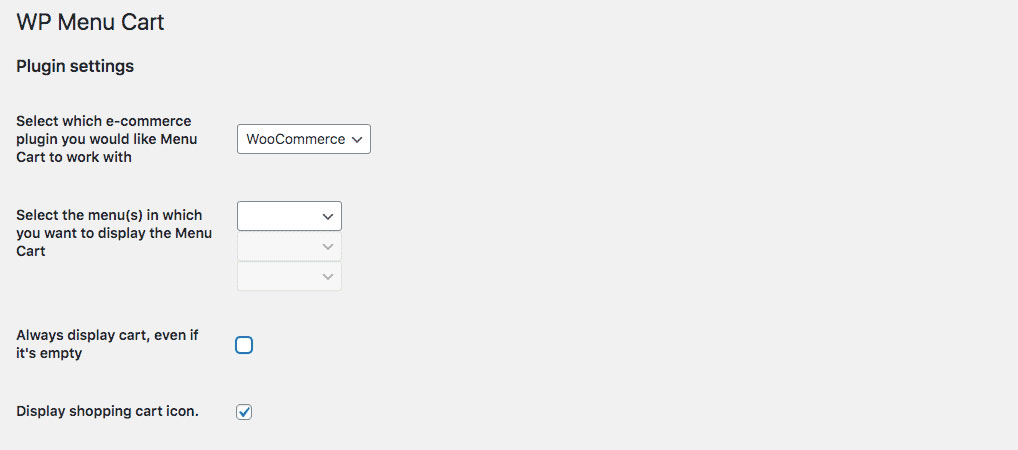Click the chevron of the top menu selector
The width and height of the screenshot is (1018, 450).
327,216
